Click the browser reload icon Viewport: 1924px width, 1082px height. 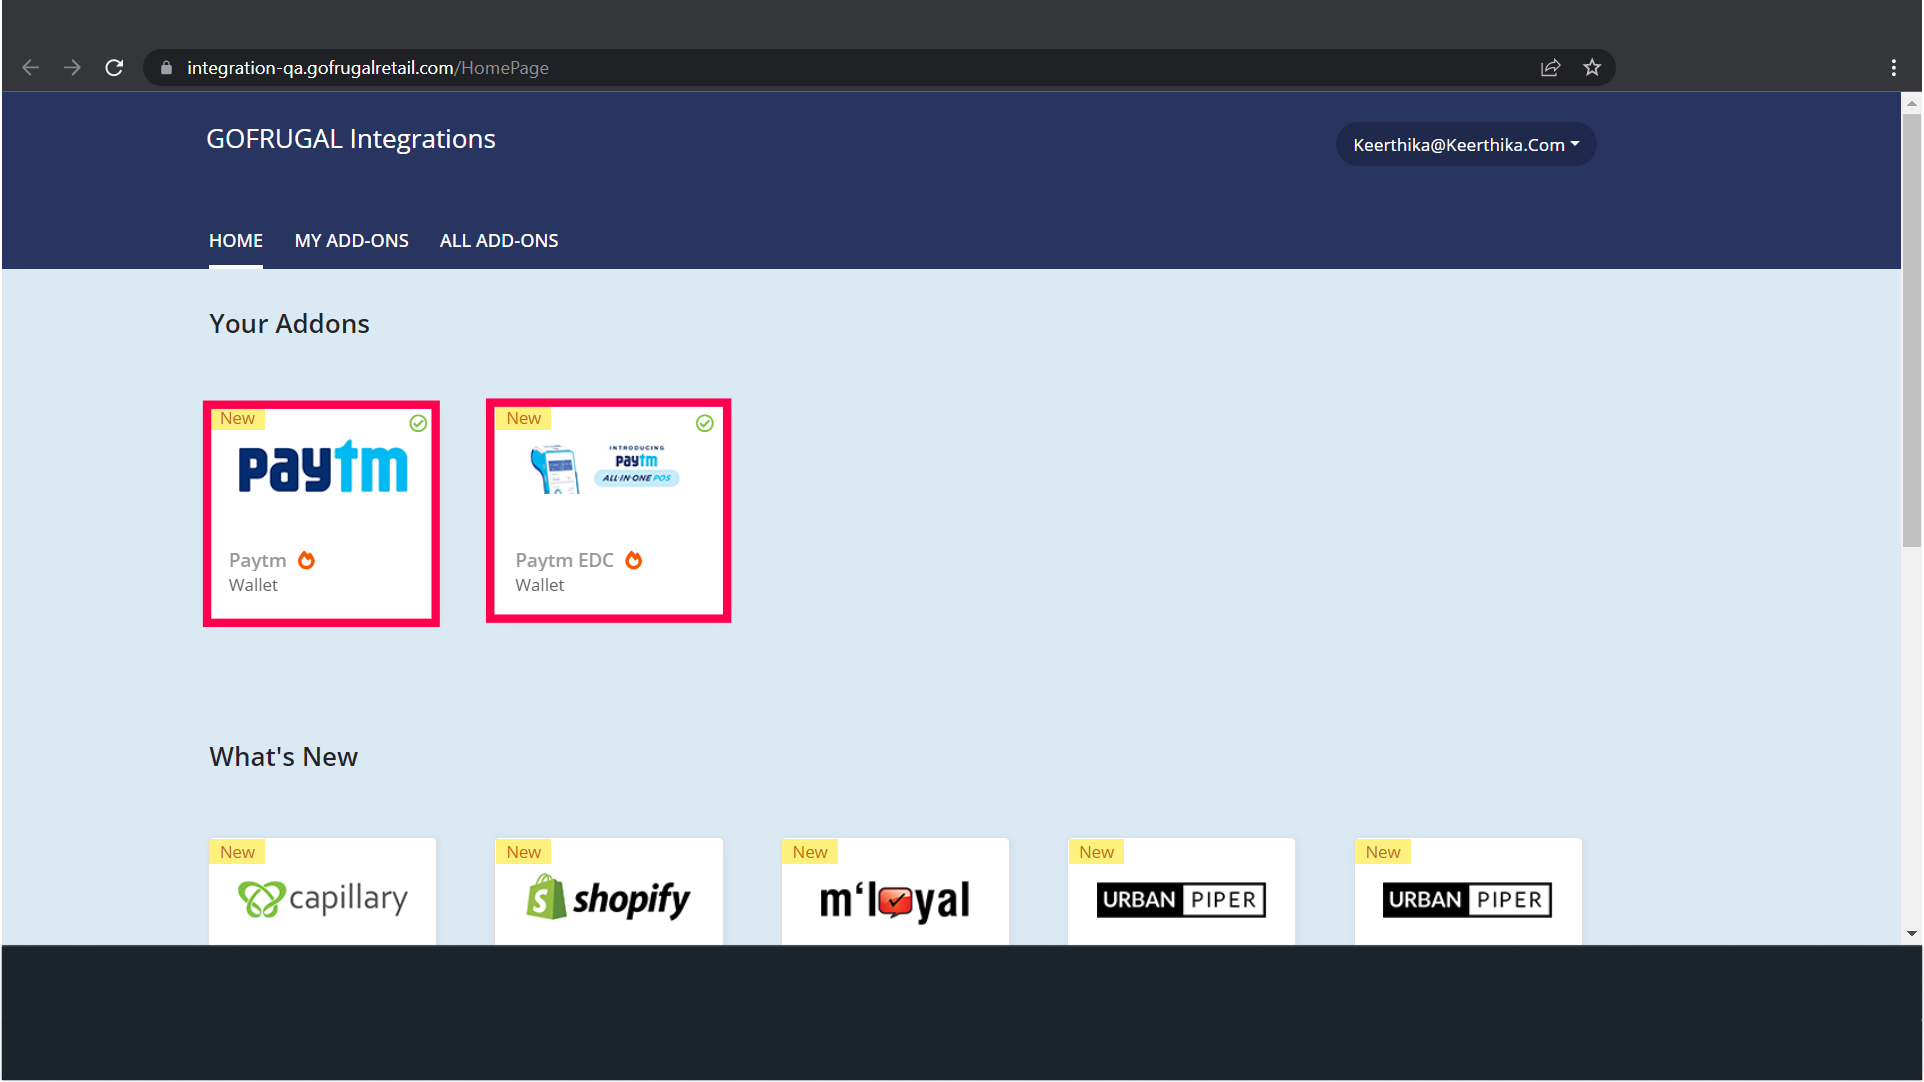click(x=114, y=68)
